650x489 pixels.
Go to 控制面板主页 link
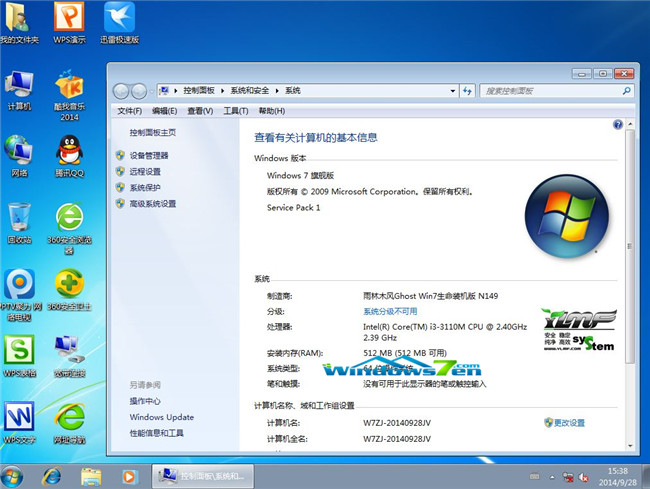tap(153, 133)
